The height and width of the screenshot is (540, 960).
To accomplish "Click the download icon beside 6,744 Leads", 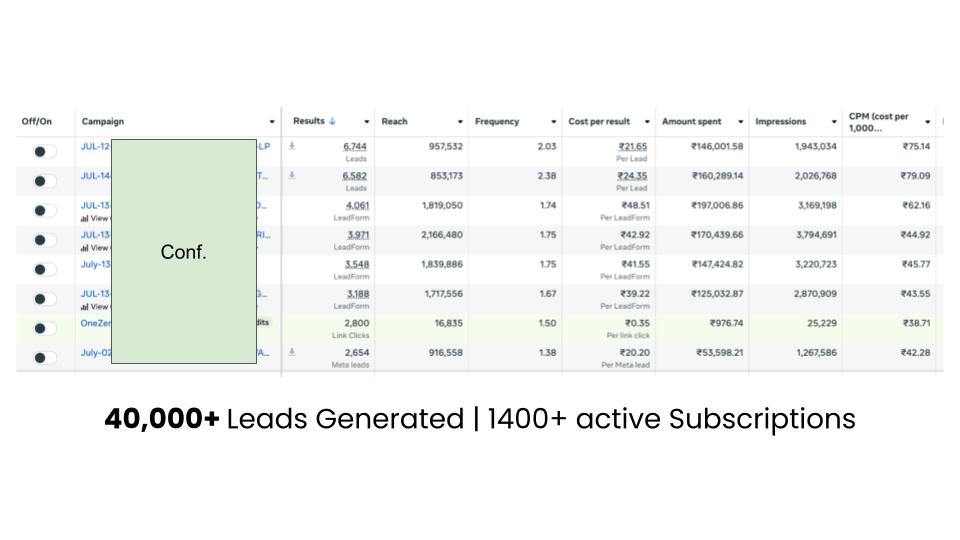I will (x=292, y=146).
